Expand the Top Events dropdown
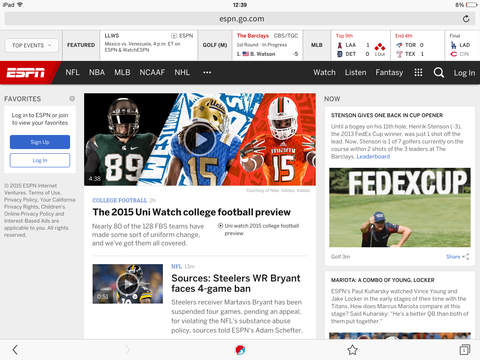 32,45
